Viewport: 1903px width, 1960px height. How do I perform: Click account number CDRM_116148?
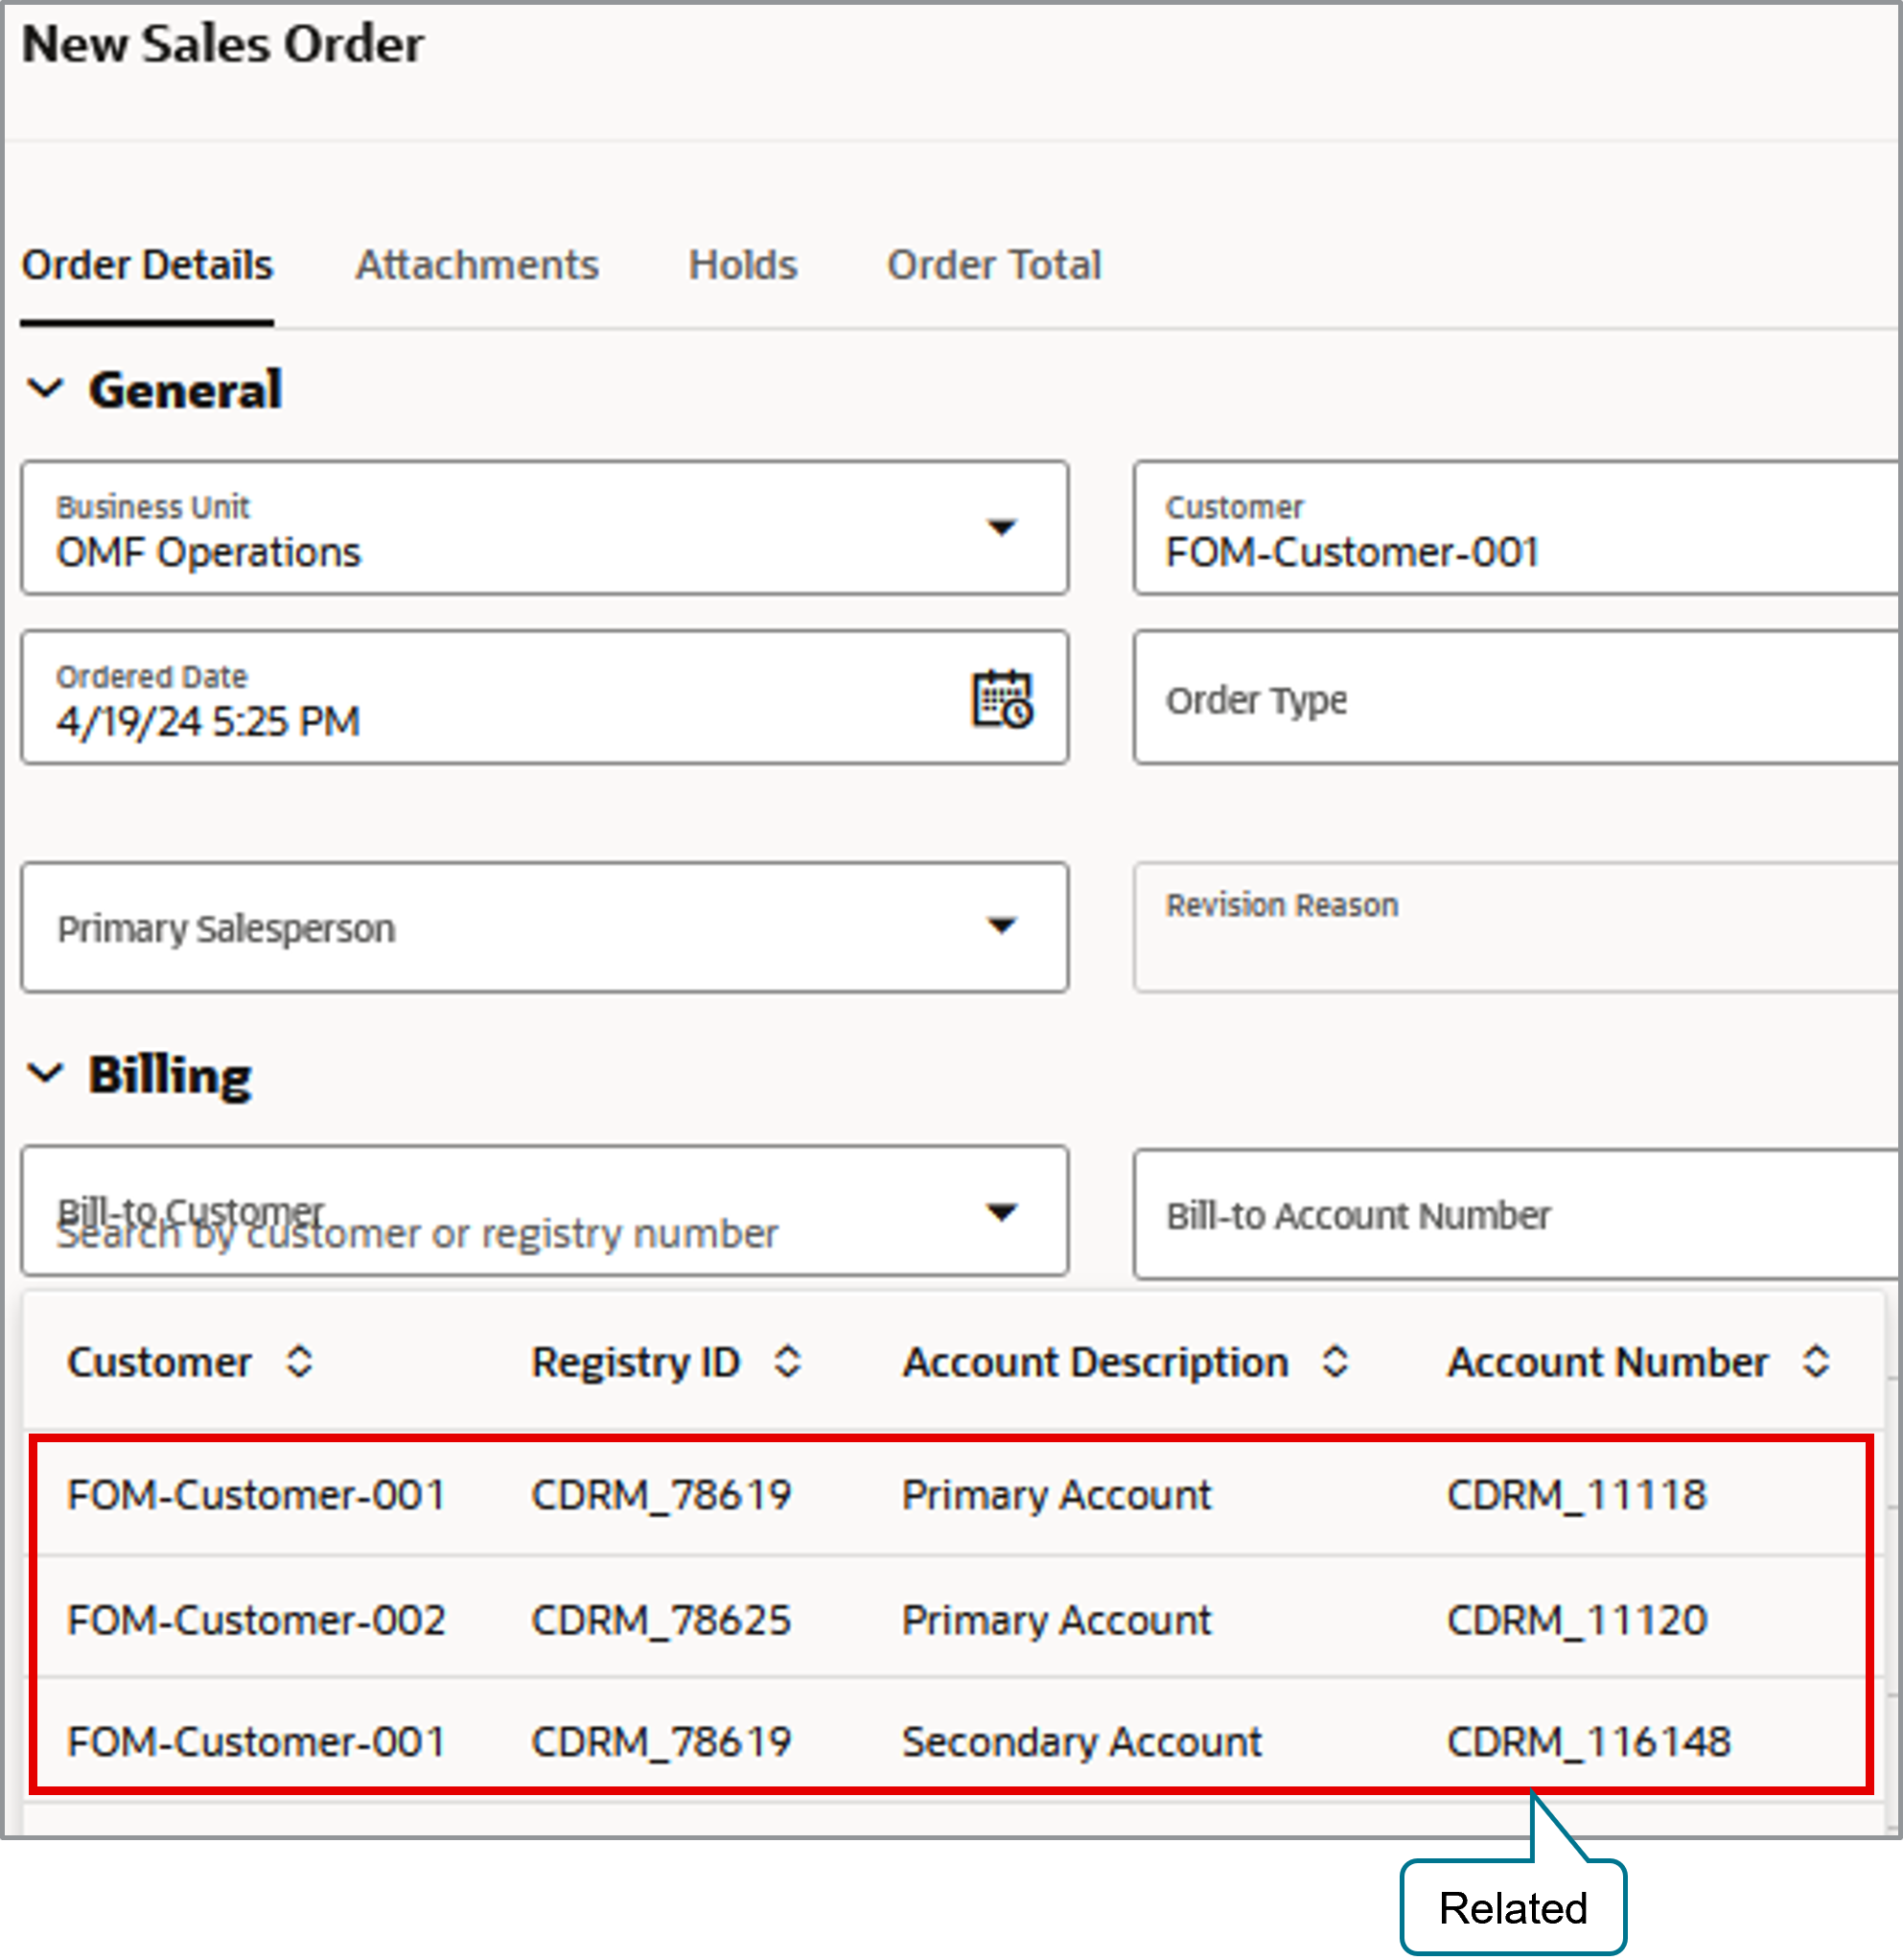click(x=1589, y=1743)
